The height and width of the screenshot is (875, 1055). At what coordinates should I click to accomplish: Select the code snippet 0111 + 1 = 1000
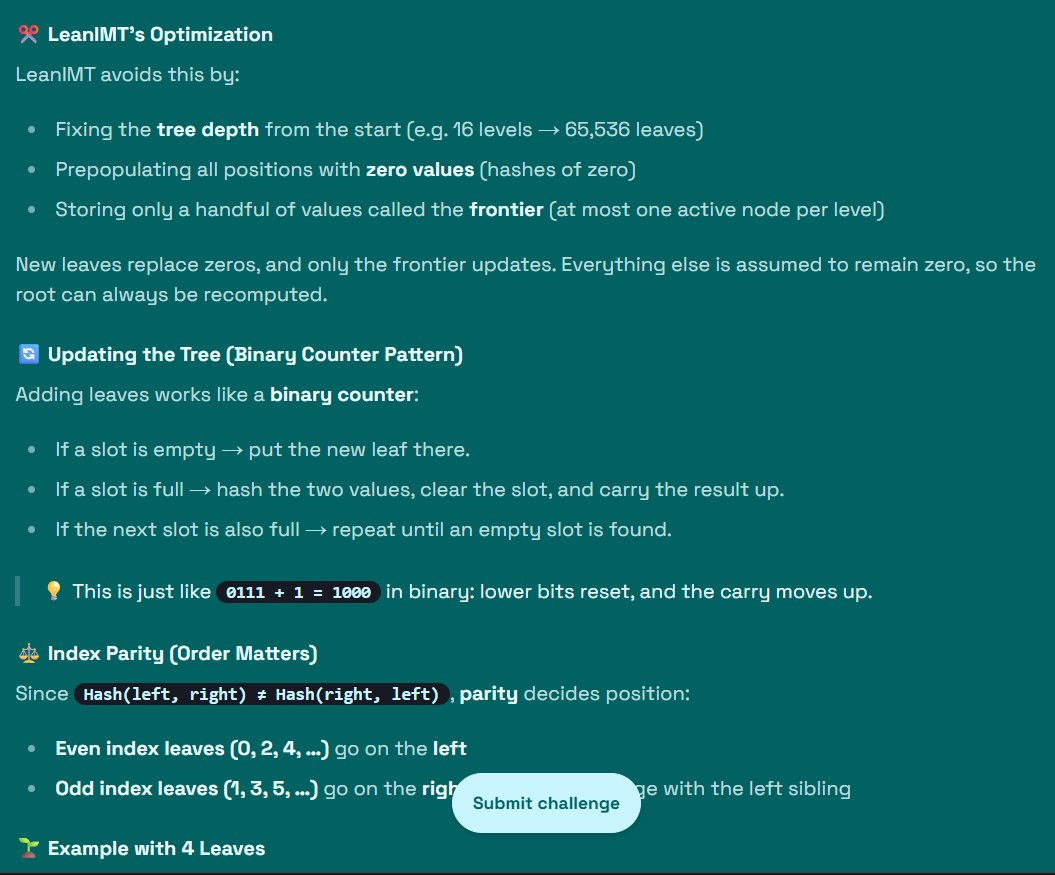(300, 591)
